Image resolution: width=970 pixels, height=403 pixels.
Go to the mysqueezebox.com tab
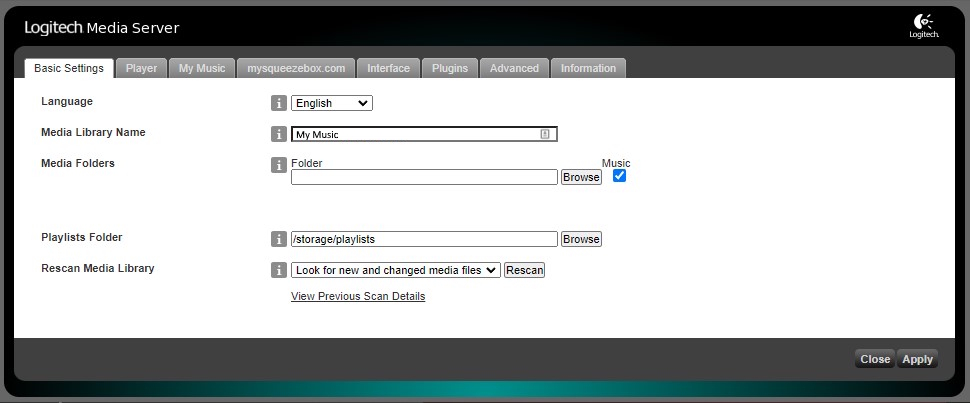point(296,68)
